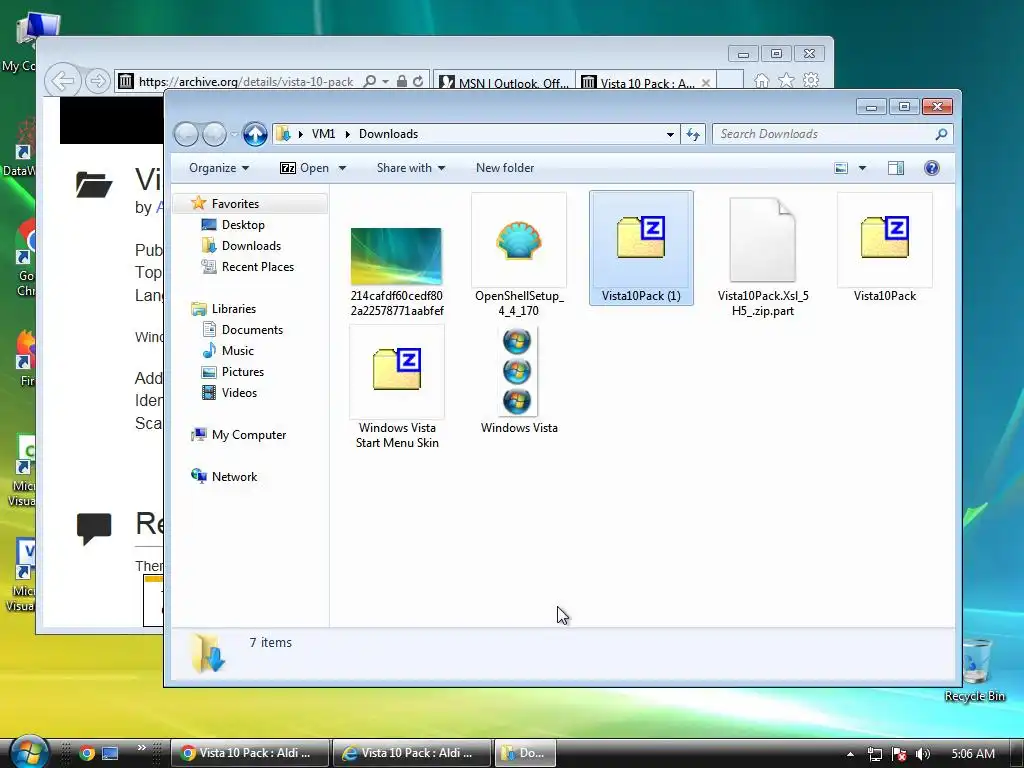This screenshot has width=1024, height=768.
Task: Expand the address bar history dropdown
Action: click(x=670, y=135)
